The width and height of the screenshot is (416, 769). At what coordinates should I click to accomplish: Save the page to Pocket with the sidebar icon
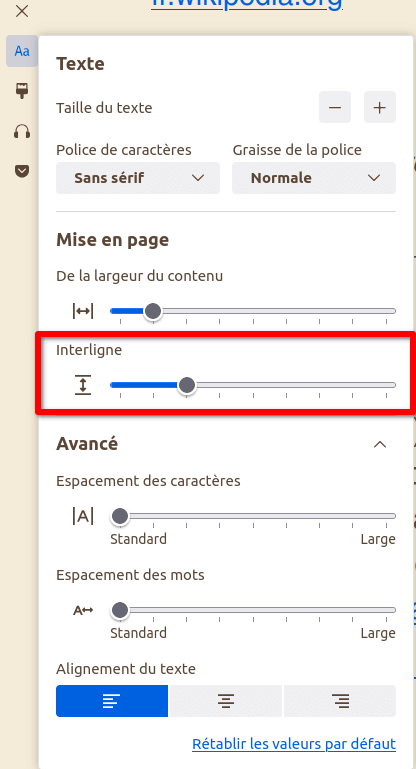22,171
